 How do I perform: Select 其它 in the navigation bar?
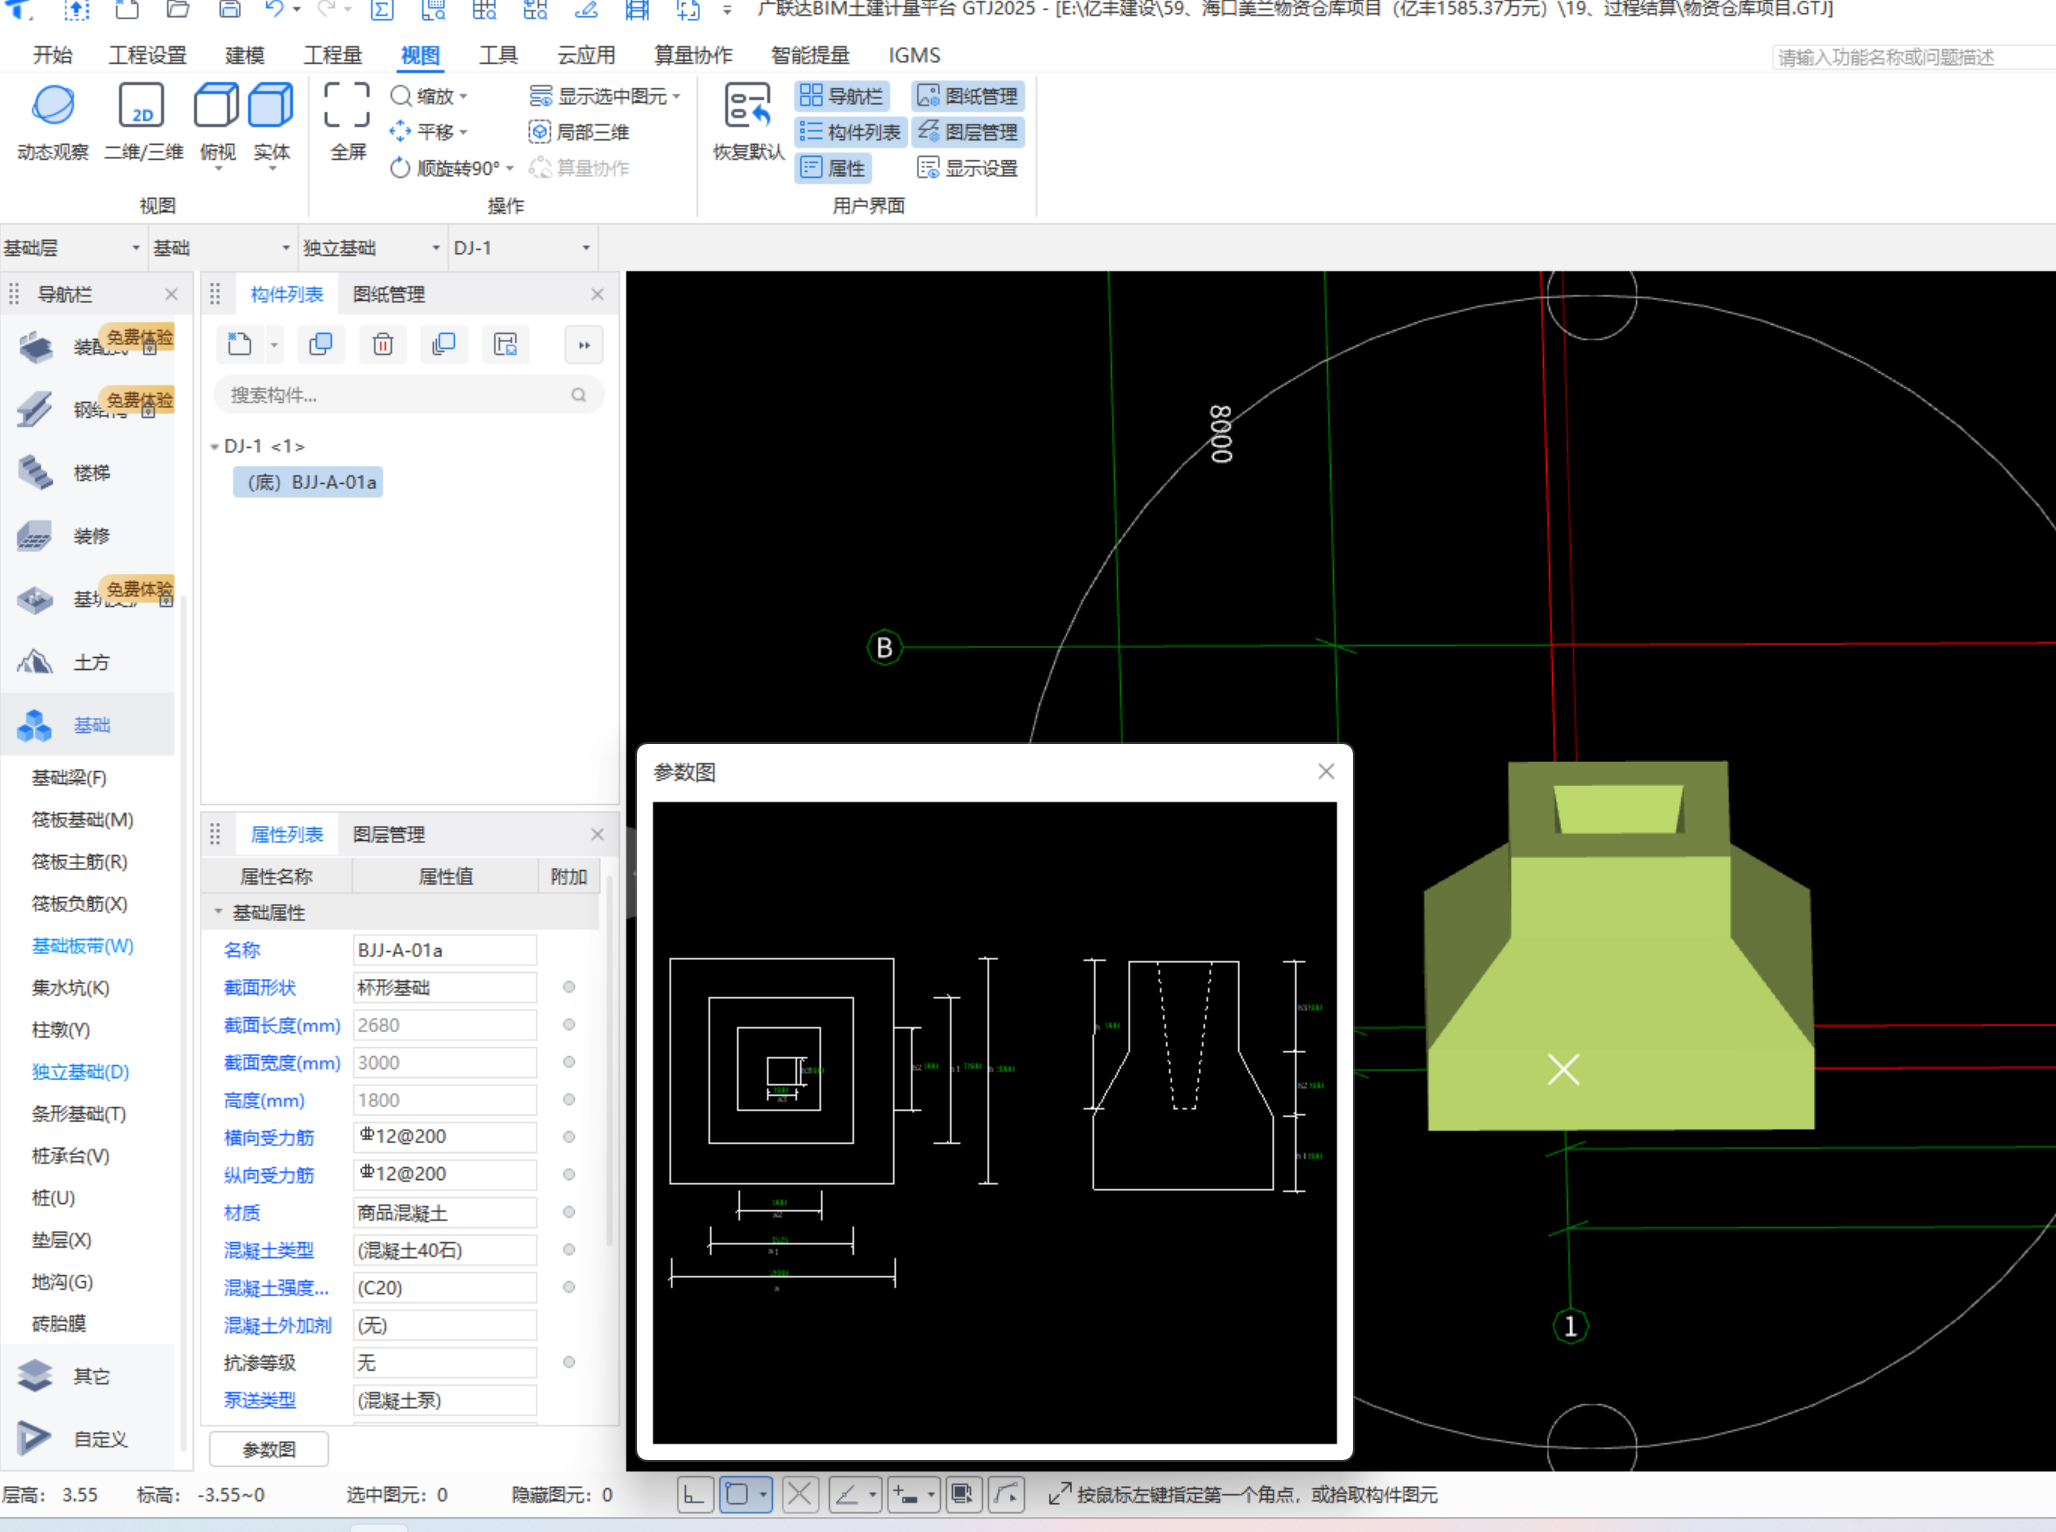(88, 1376)
